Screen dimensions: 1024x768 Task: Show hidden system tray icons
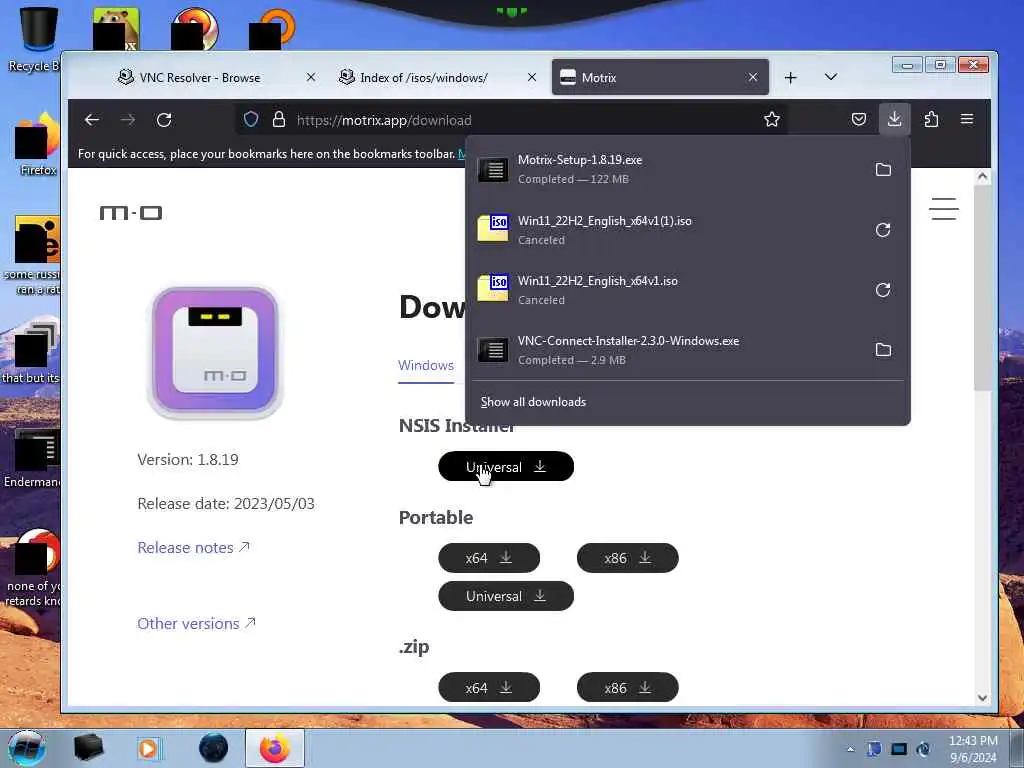coord(850,749)
